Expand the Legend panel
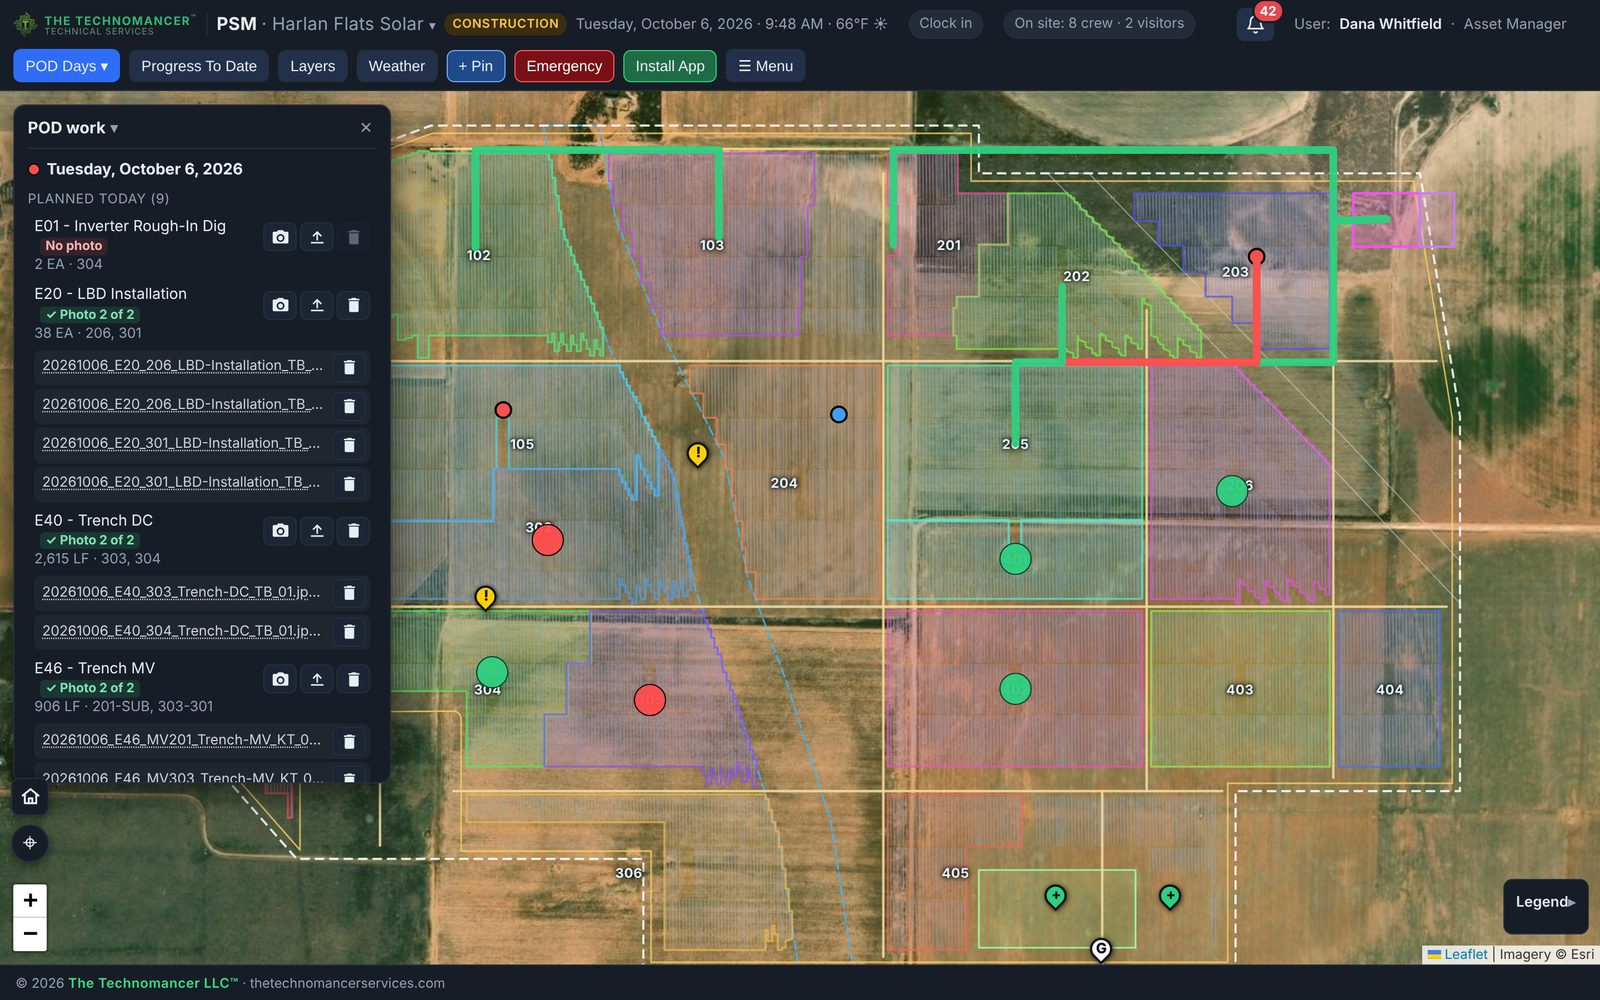Viewport: 1600px width, 1000px height. click(1545, 902)
